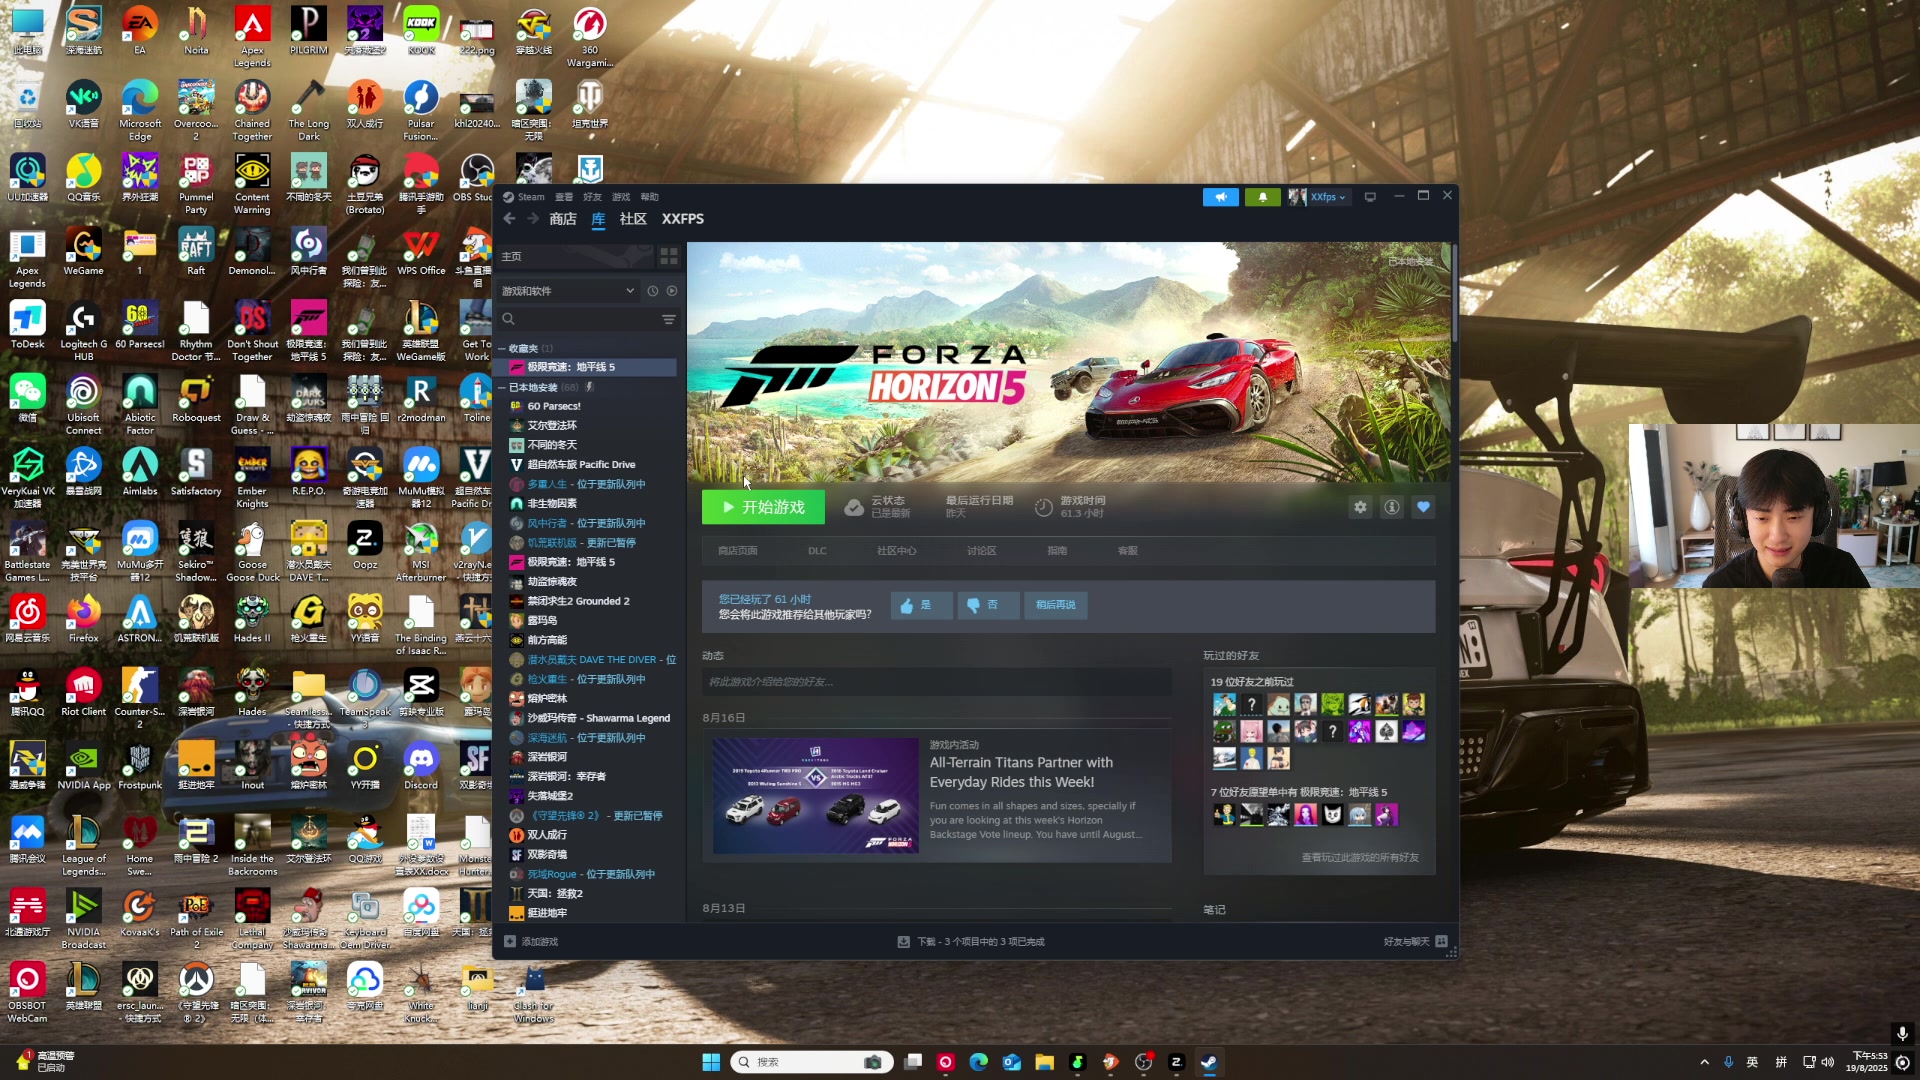Select 超自然车旅 Pacific Drive in library
1920x1080 pixels.
click(581, 465)
